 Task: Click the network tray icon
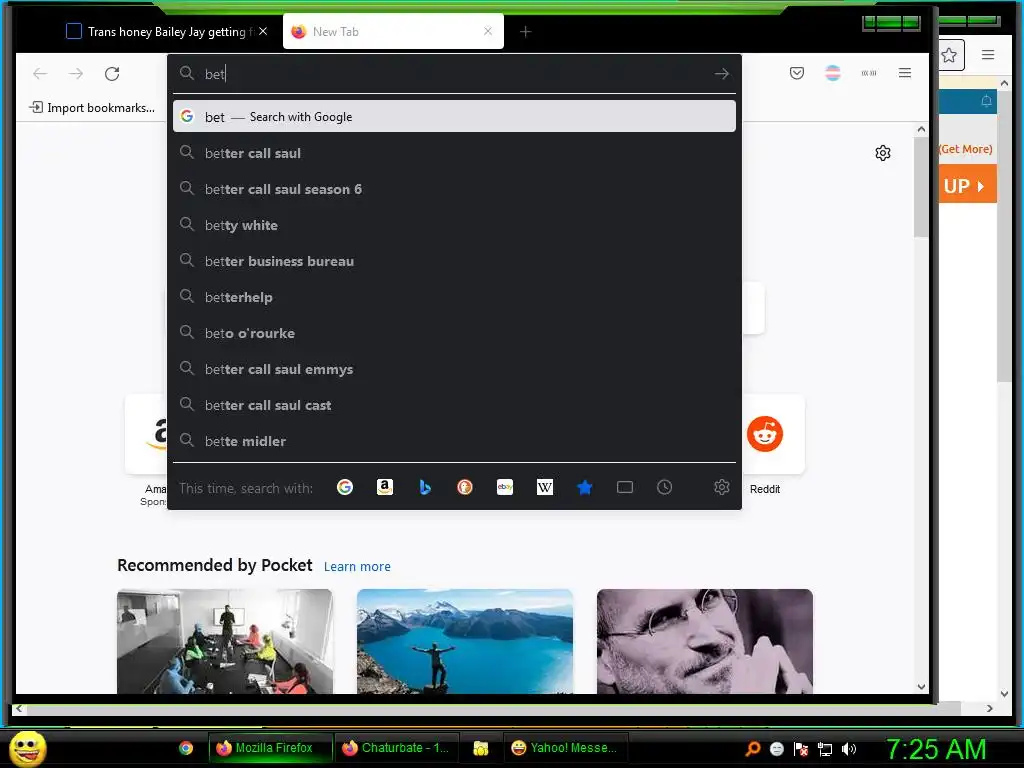click(825, 749)
